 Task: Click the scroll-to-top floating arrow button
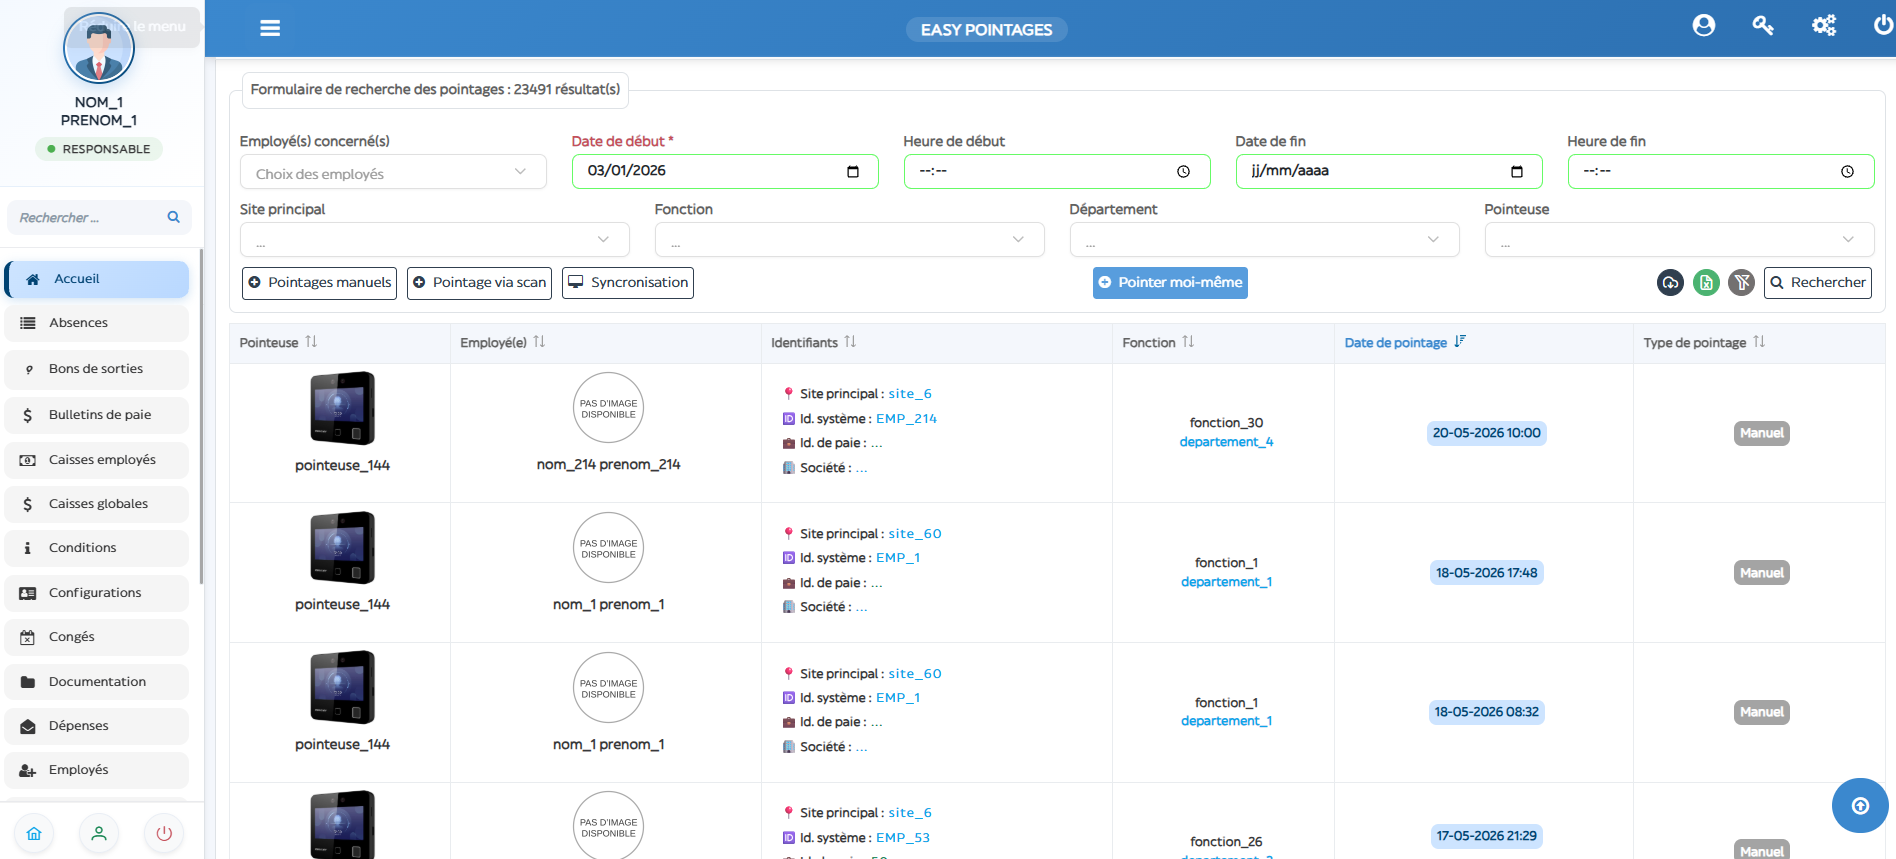pos(1860,806)
